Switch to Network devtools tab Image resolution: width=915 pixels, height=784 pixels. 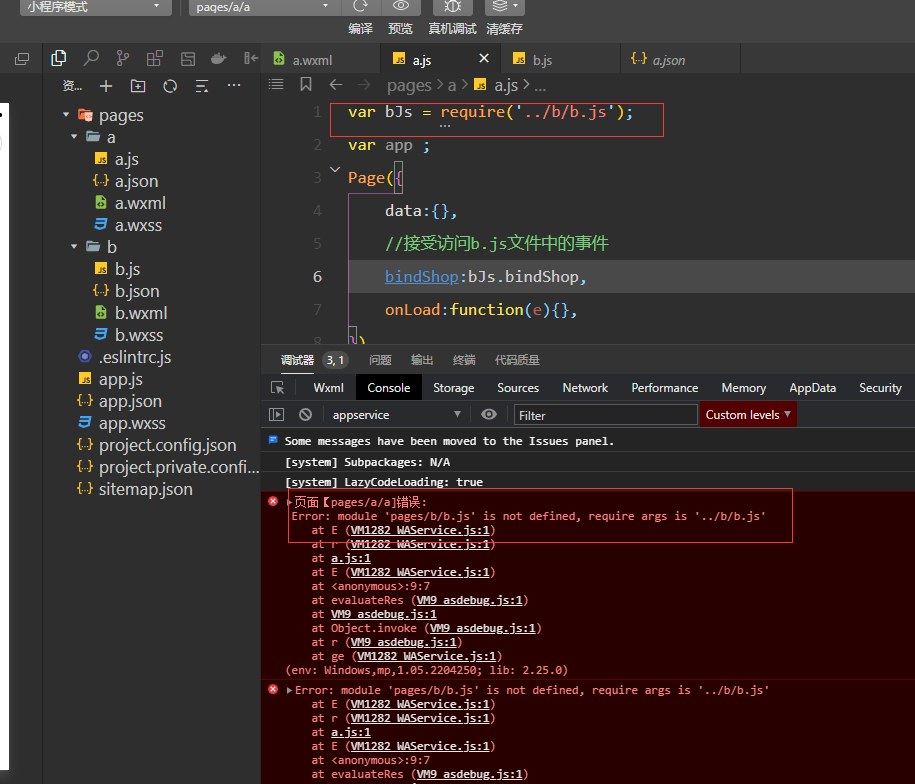(585, 388)
